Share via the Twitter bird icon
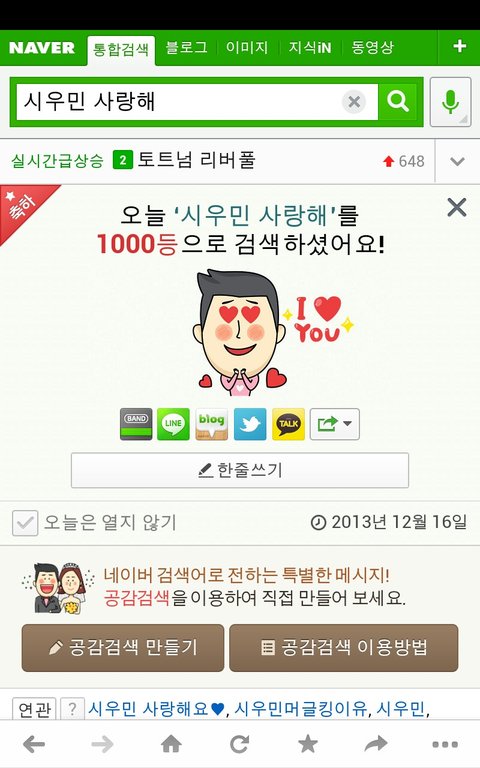480x768 pixels. (250, 424)
